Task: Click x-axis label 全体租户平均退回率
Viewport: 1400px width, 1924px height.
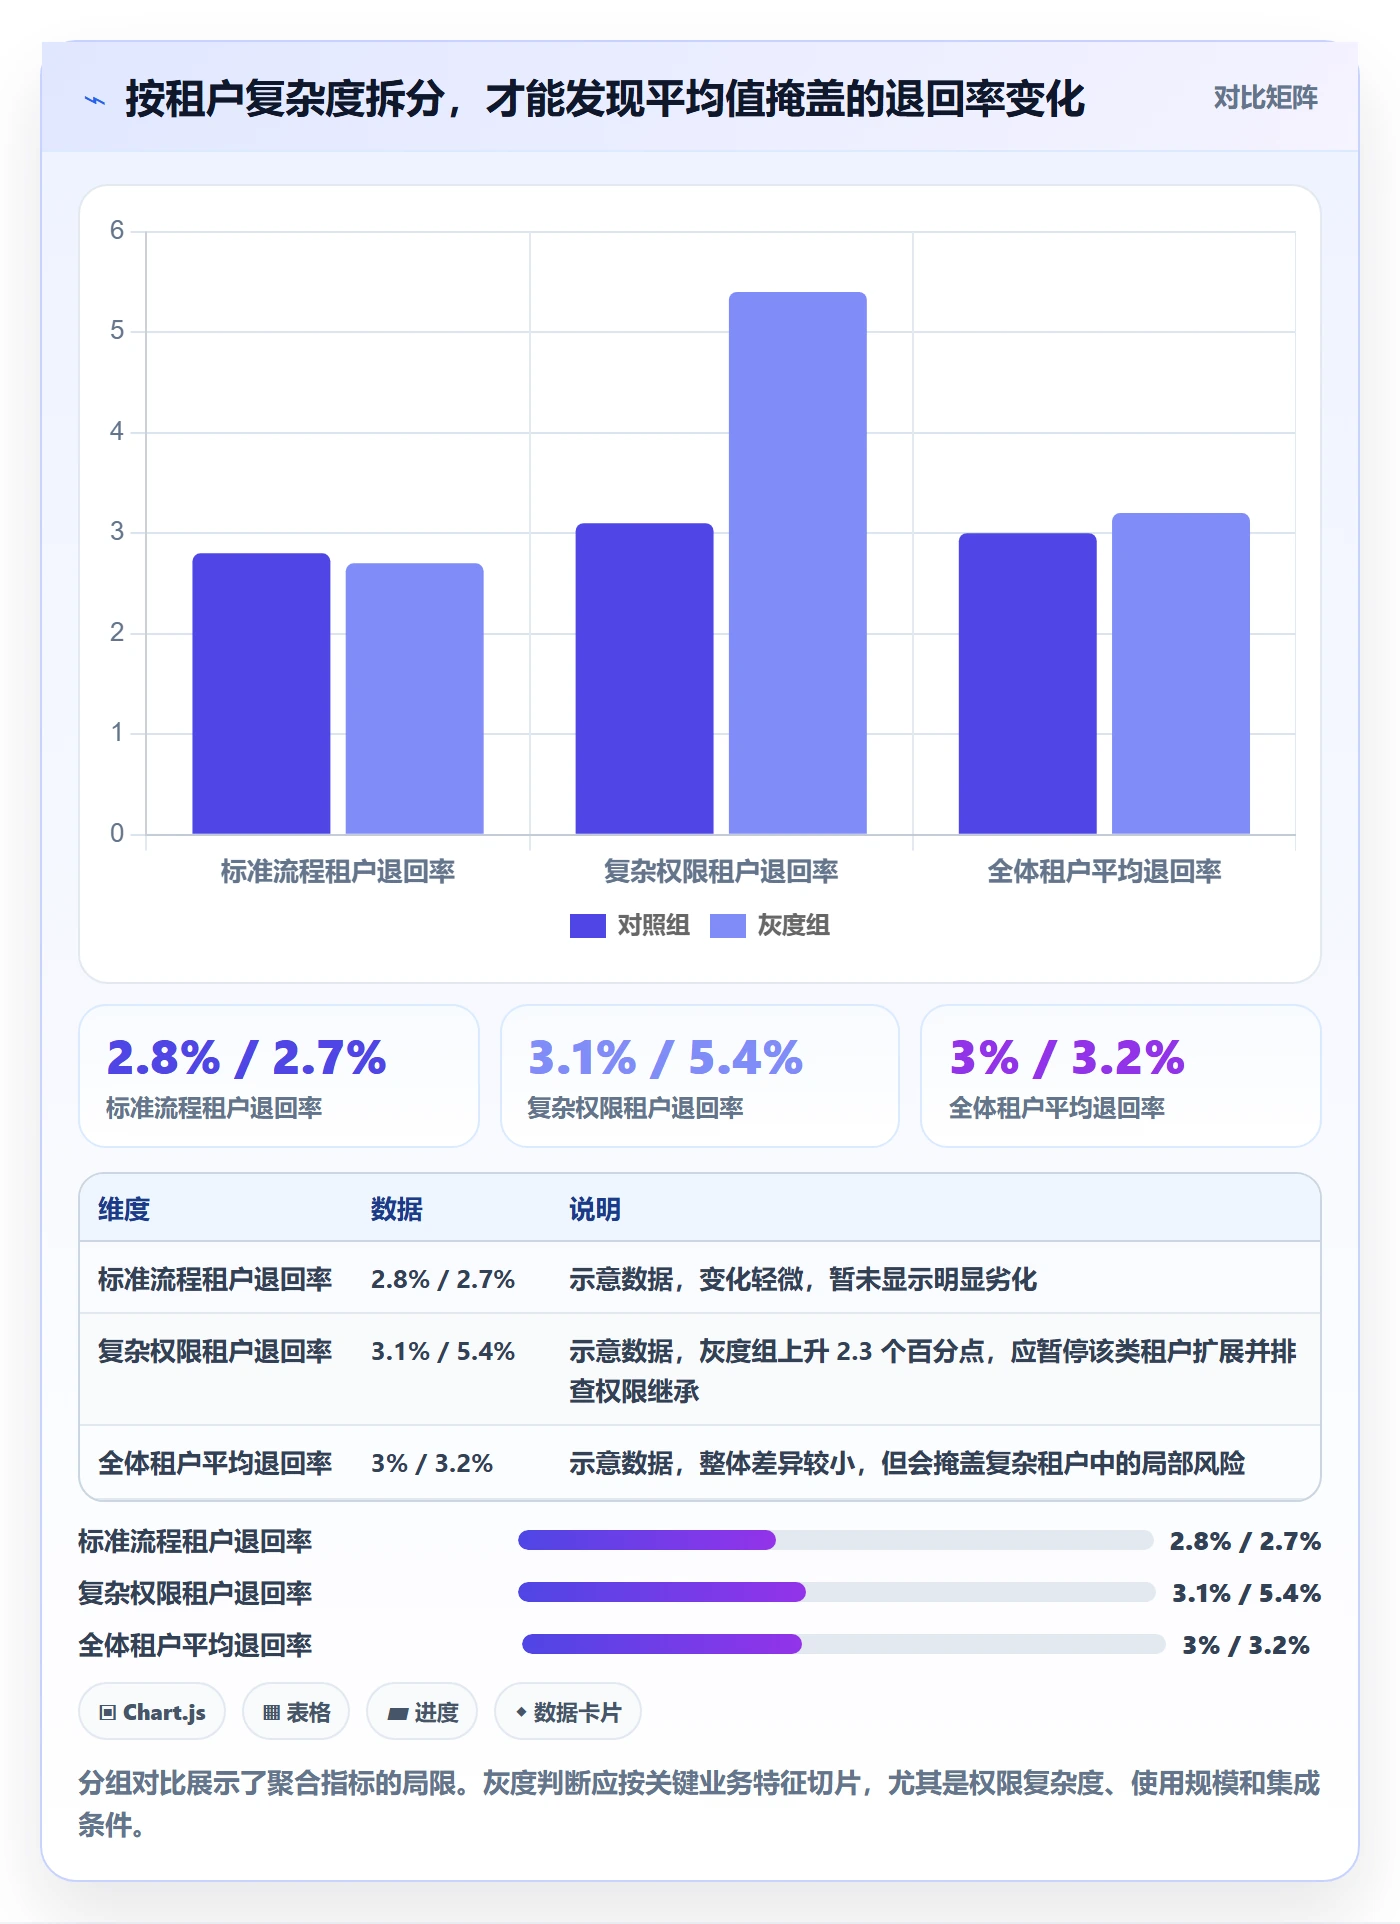Action: tap(1104, 871)
